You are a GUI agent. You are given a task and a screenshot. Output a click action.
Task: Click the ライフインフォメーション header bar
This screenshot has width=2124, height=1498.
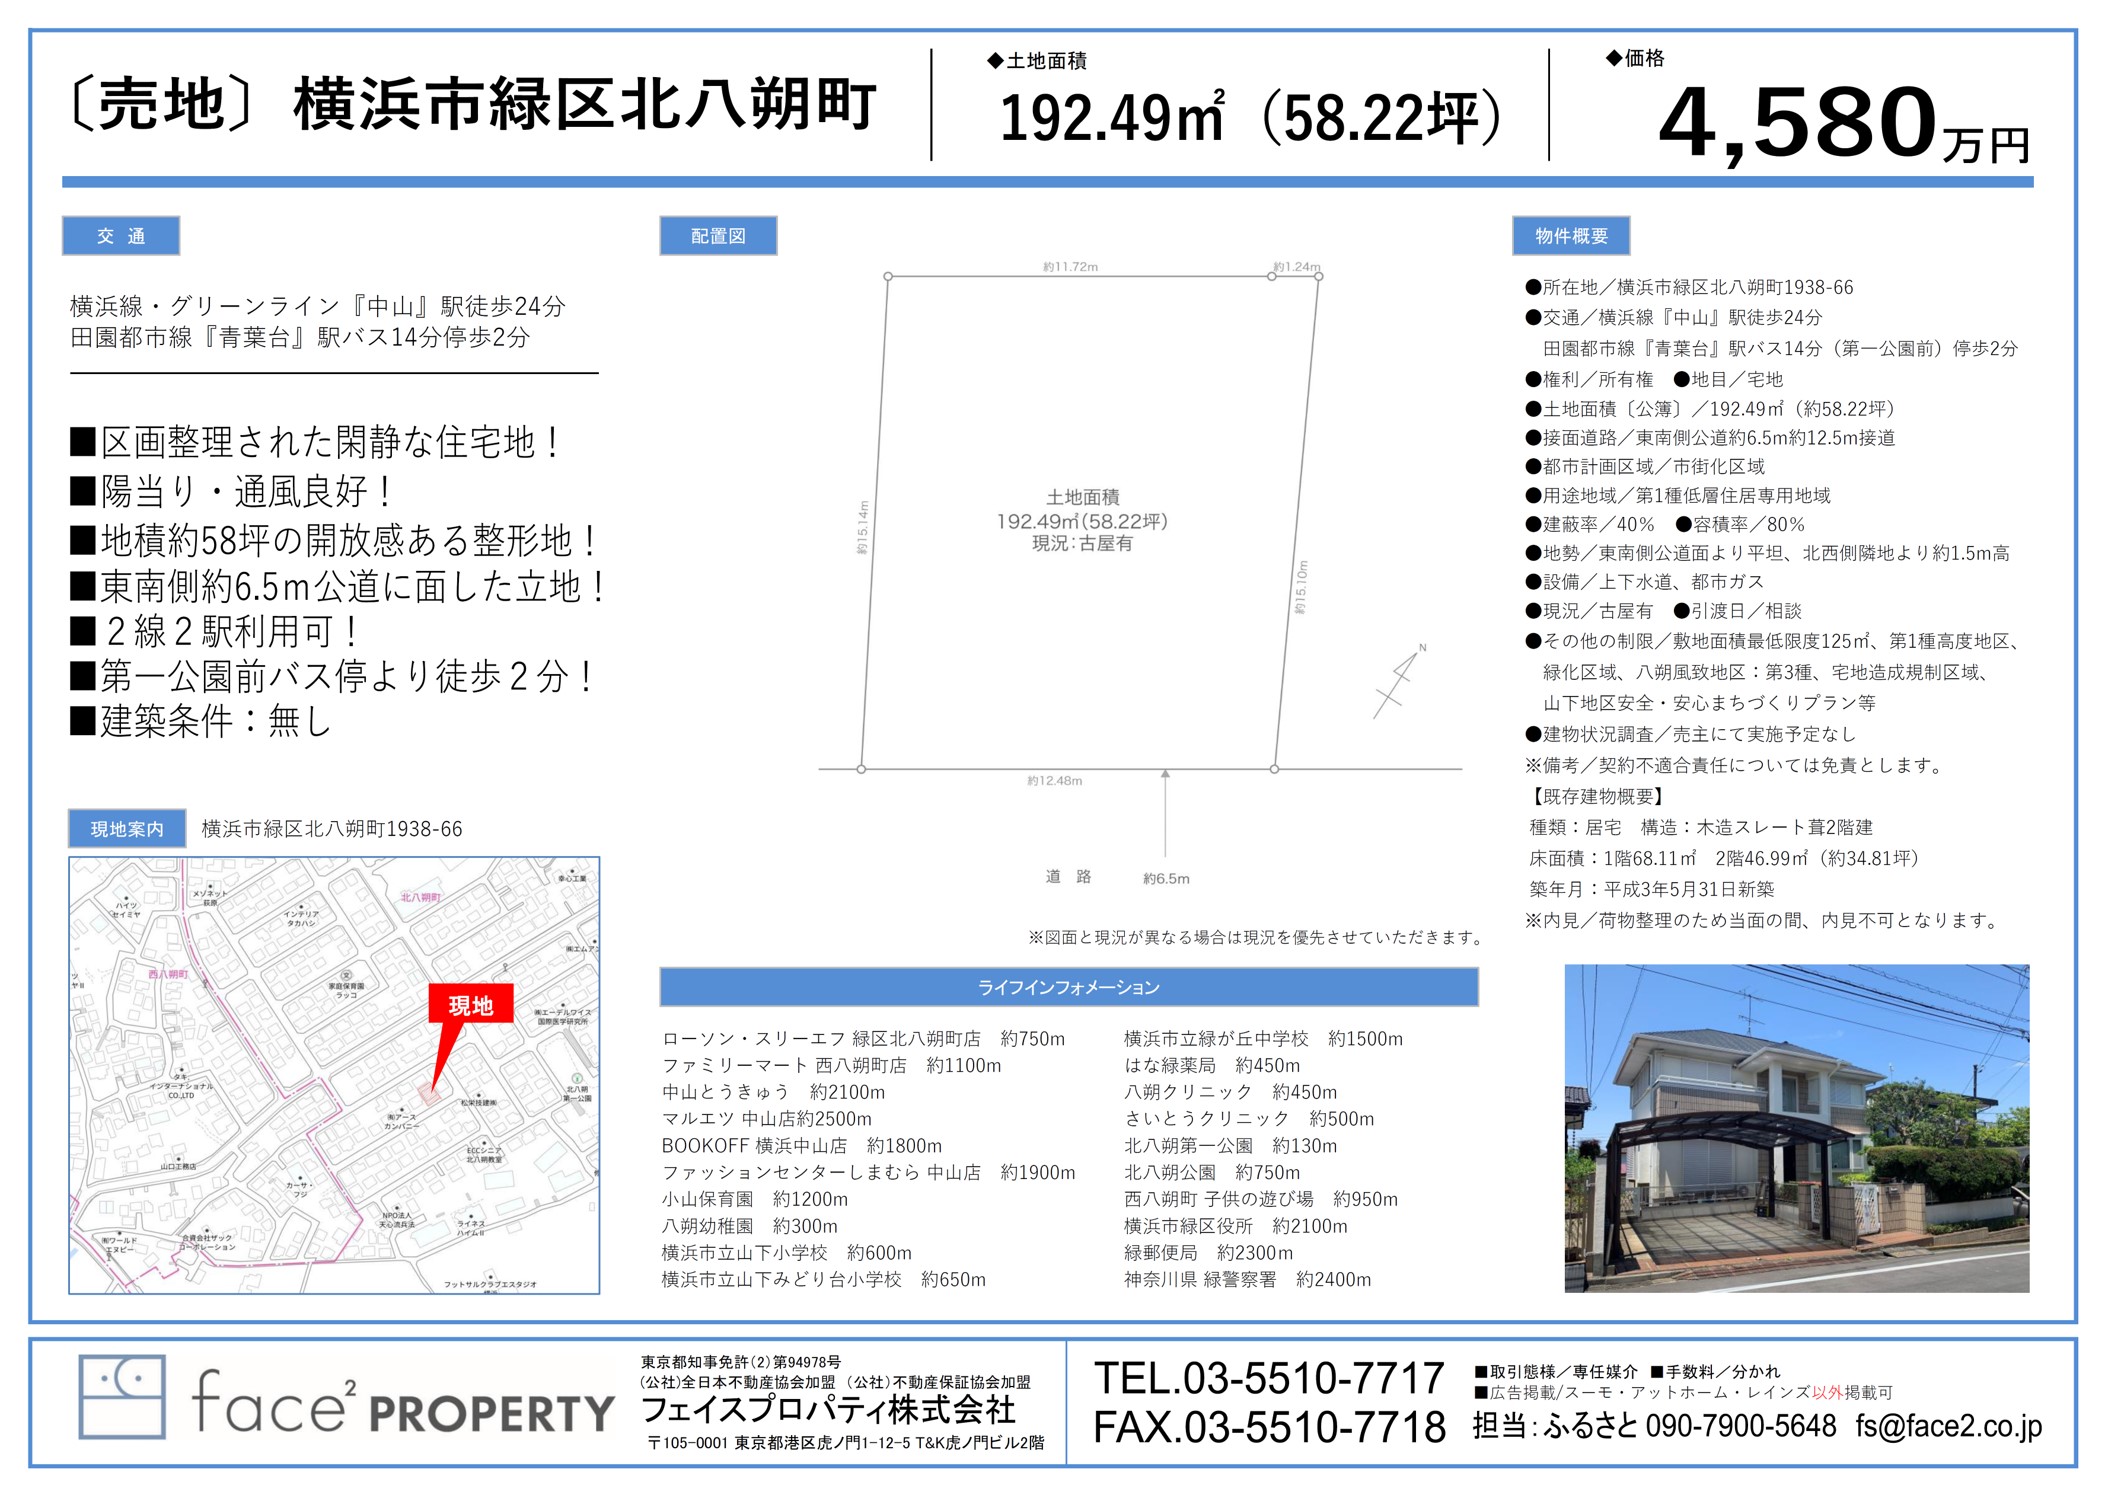[x=1068, y=987]
